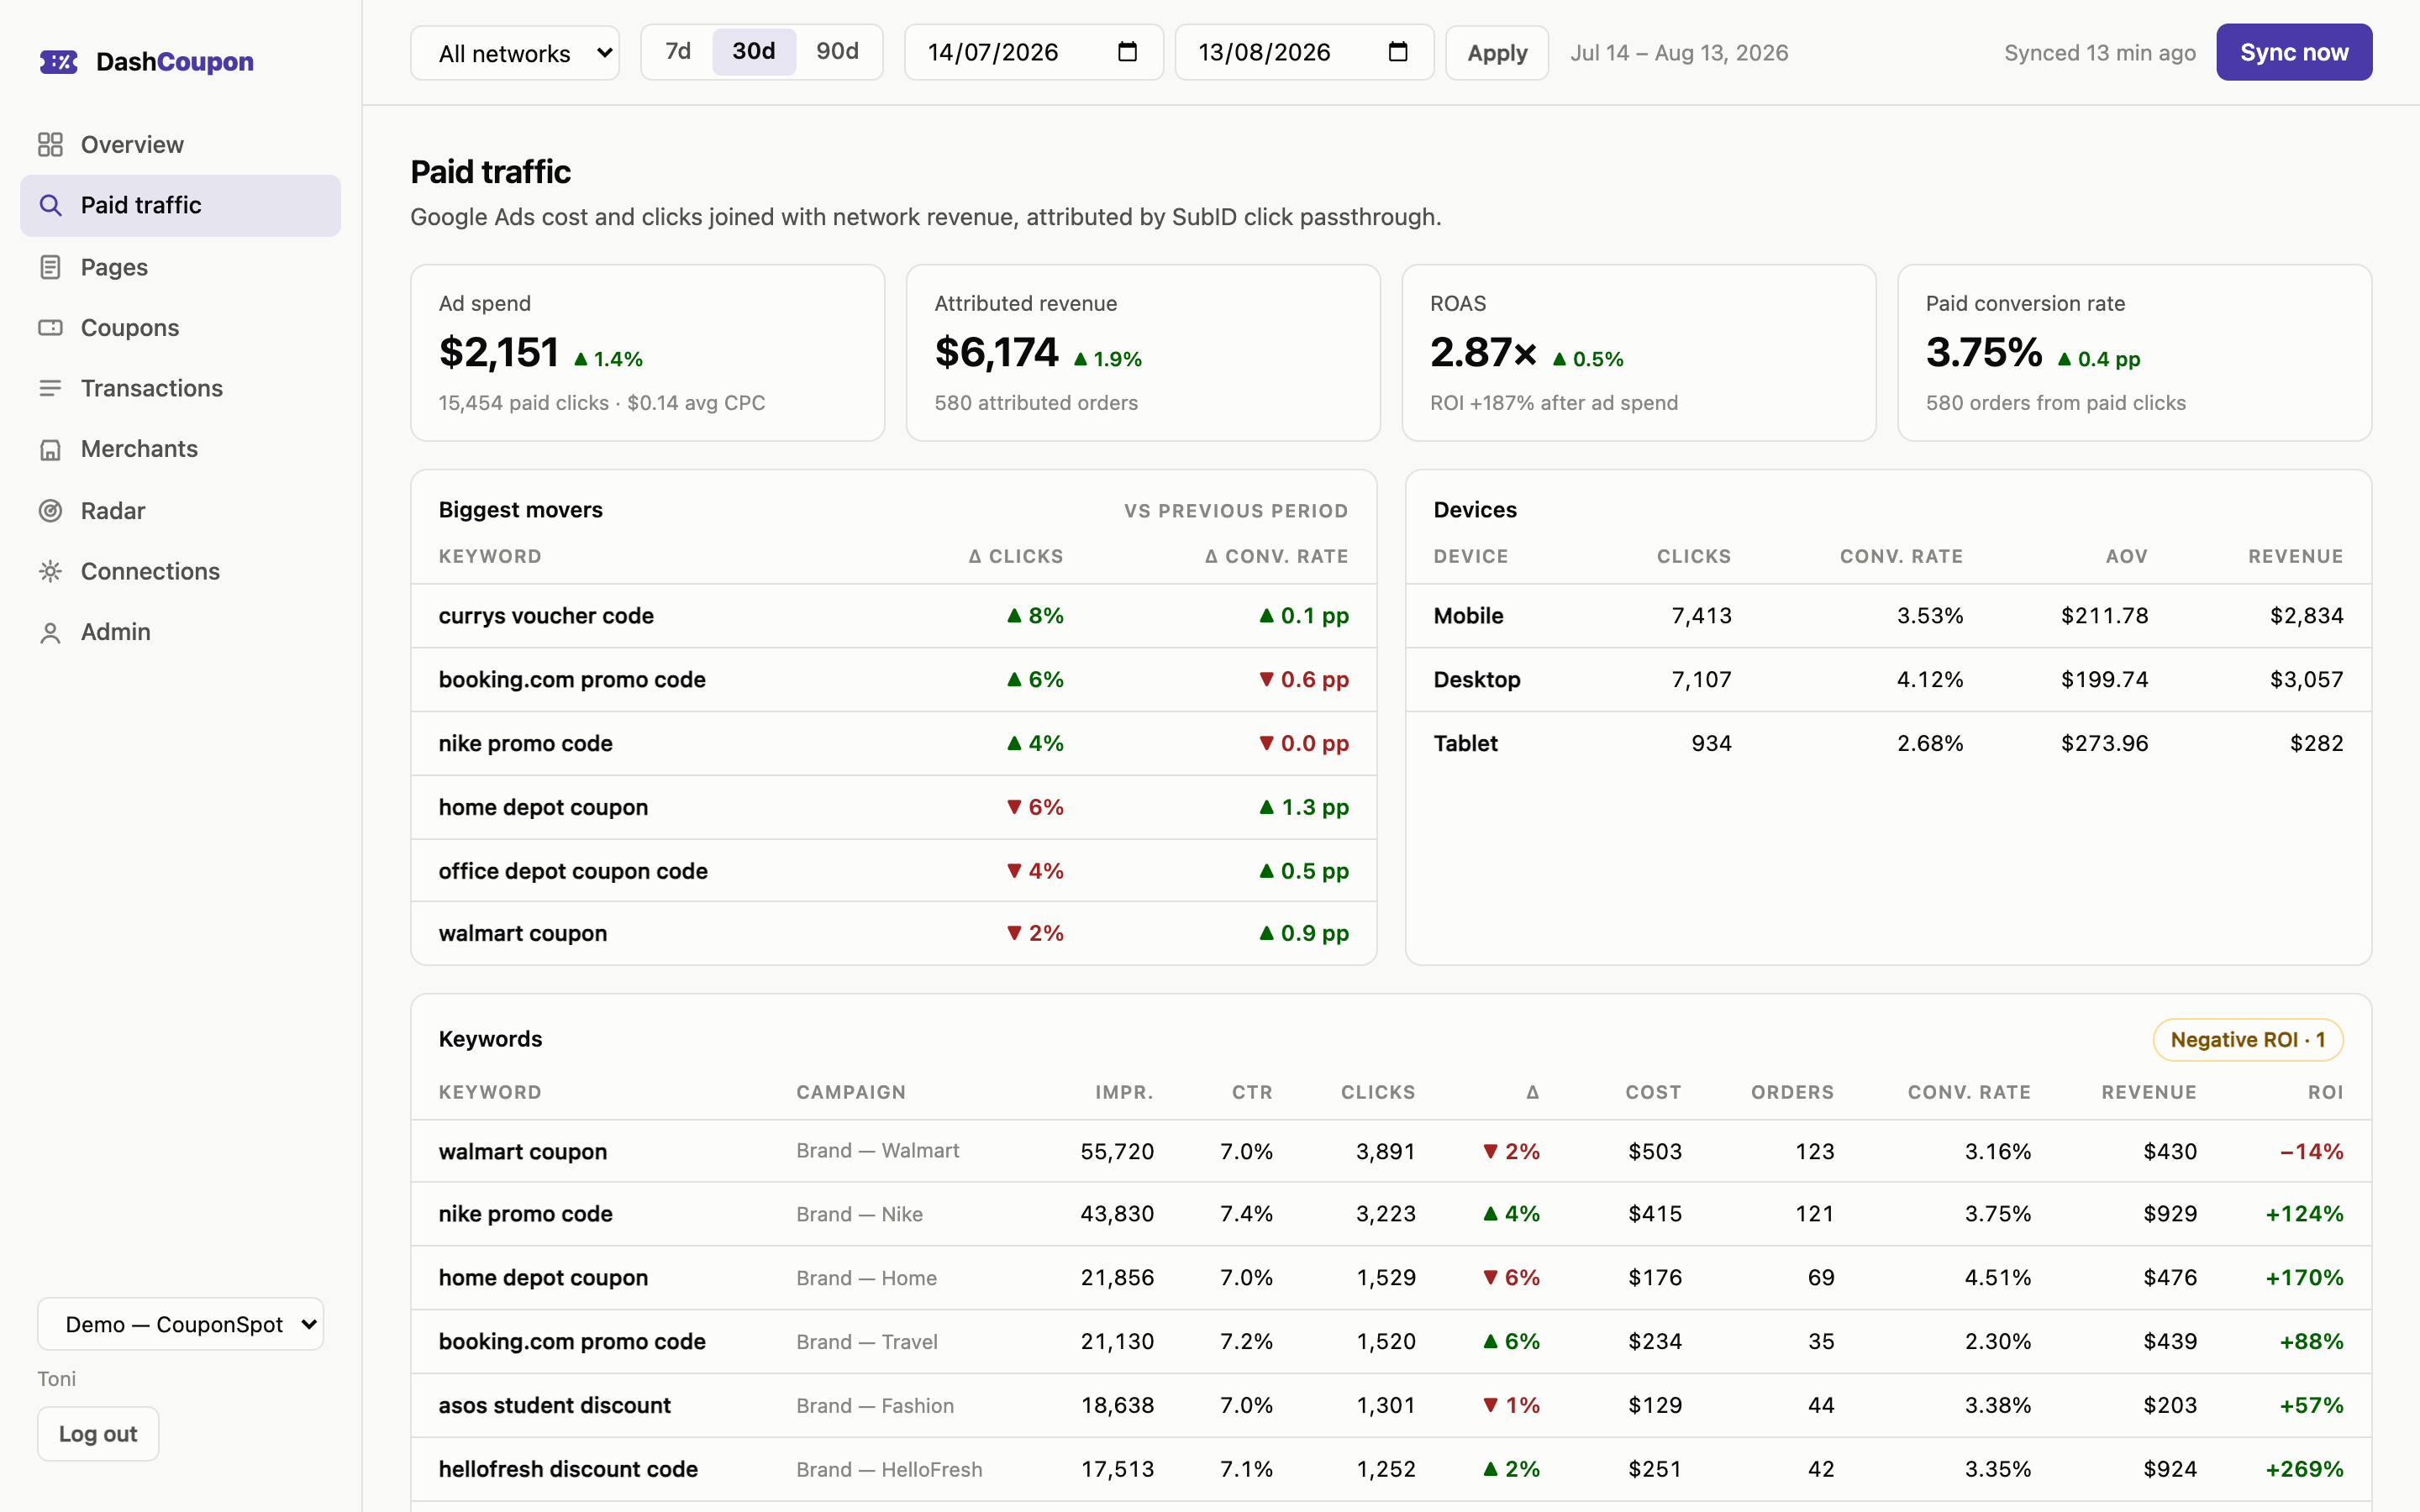This screenshot has width=2420, height=1512.
Task: Click the Admin person icon
Action: pyautogui.click(x=50, y=632)
